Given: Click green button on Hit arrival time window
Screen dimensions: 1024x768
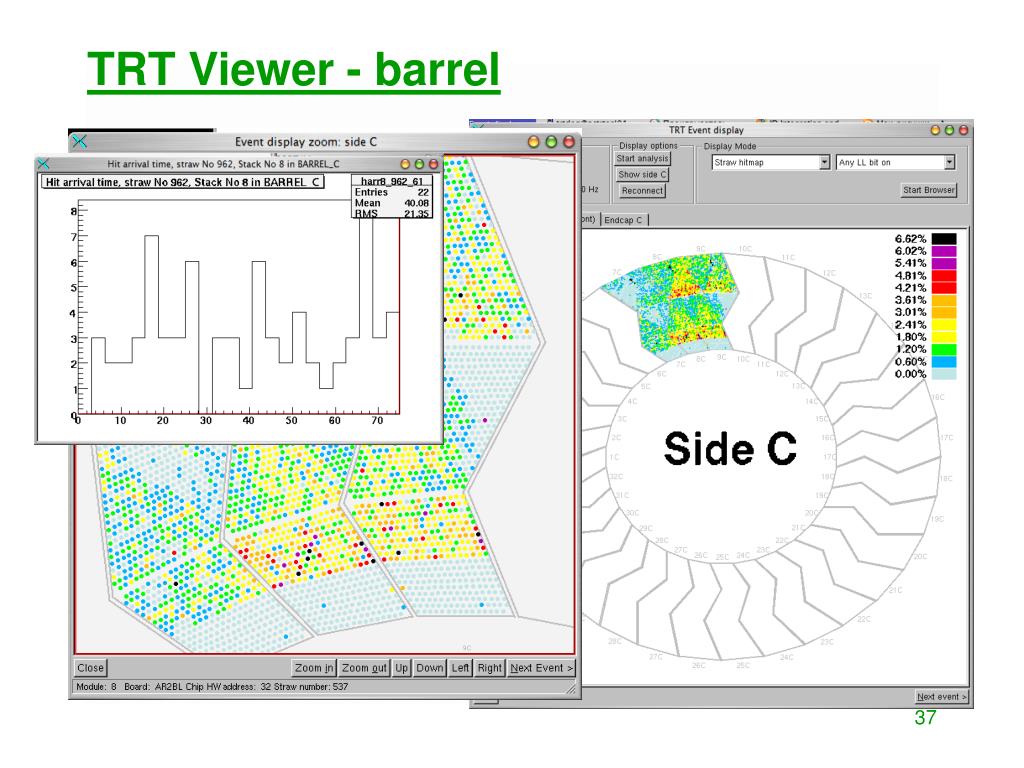Looking at the screenshot, I should [x=419, y=164].
